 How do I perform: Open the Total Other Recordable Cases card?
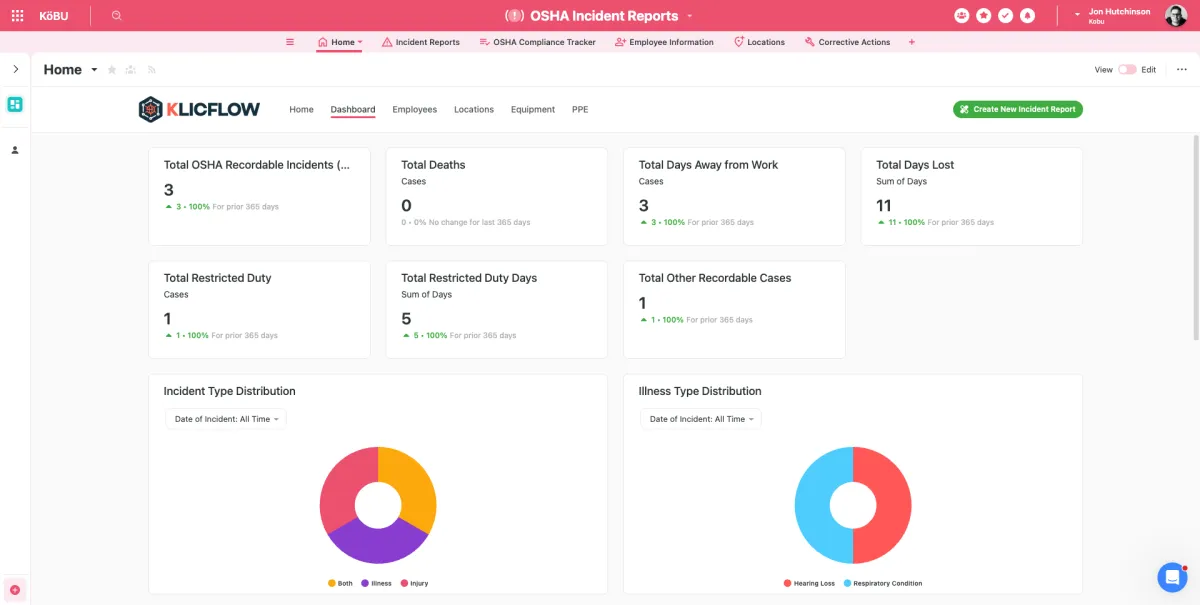pyautogui.click(x=734, y=309)
